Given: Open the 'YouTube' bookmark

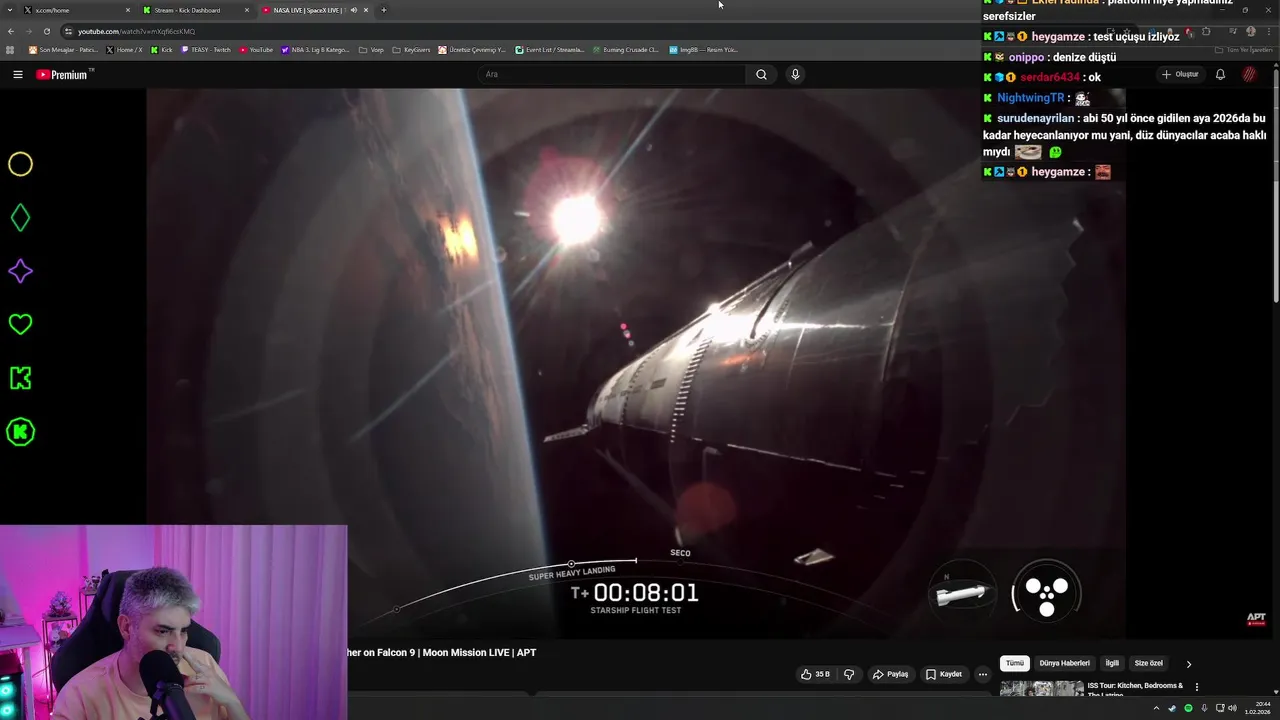Looking at the screenshot, I should (x=256, y=49).
